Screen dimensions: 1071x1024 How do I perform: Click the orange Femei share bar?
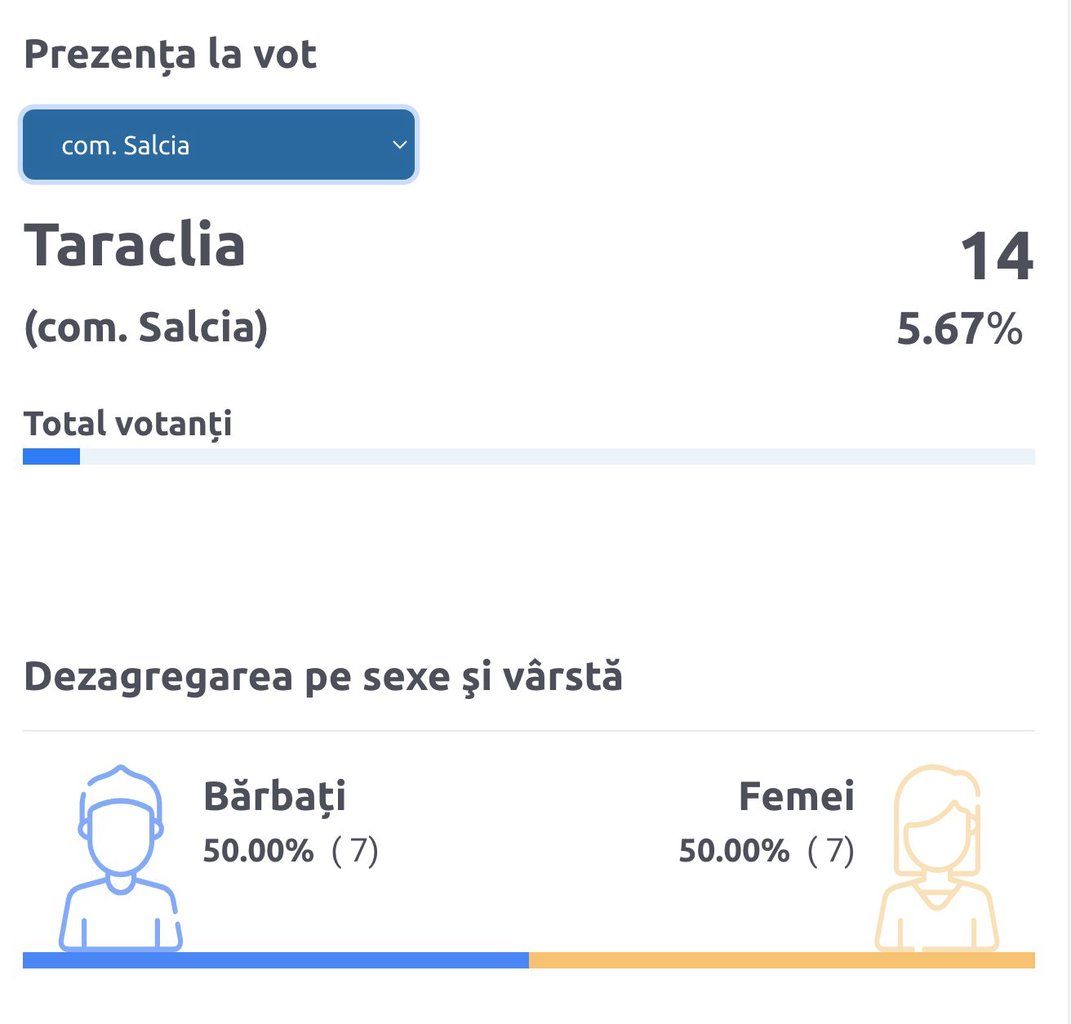click(x=781, y=960)
